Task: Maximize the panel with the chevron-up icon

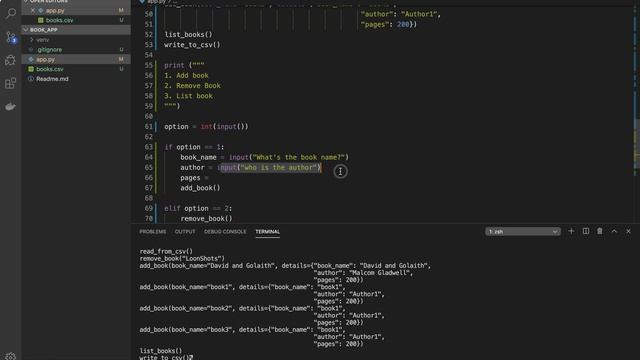Action: click(x=614, y=231)
